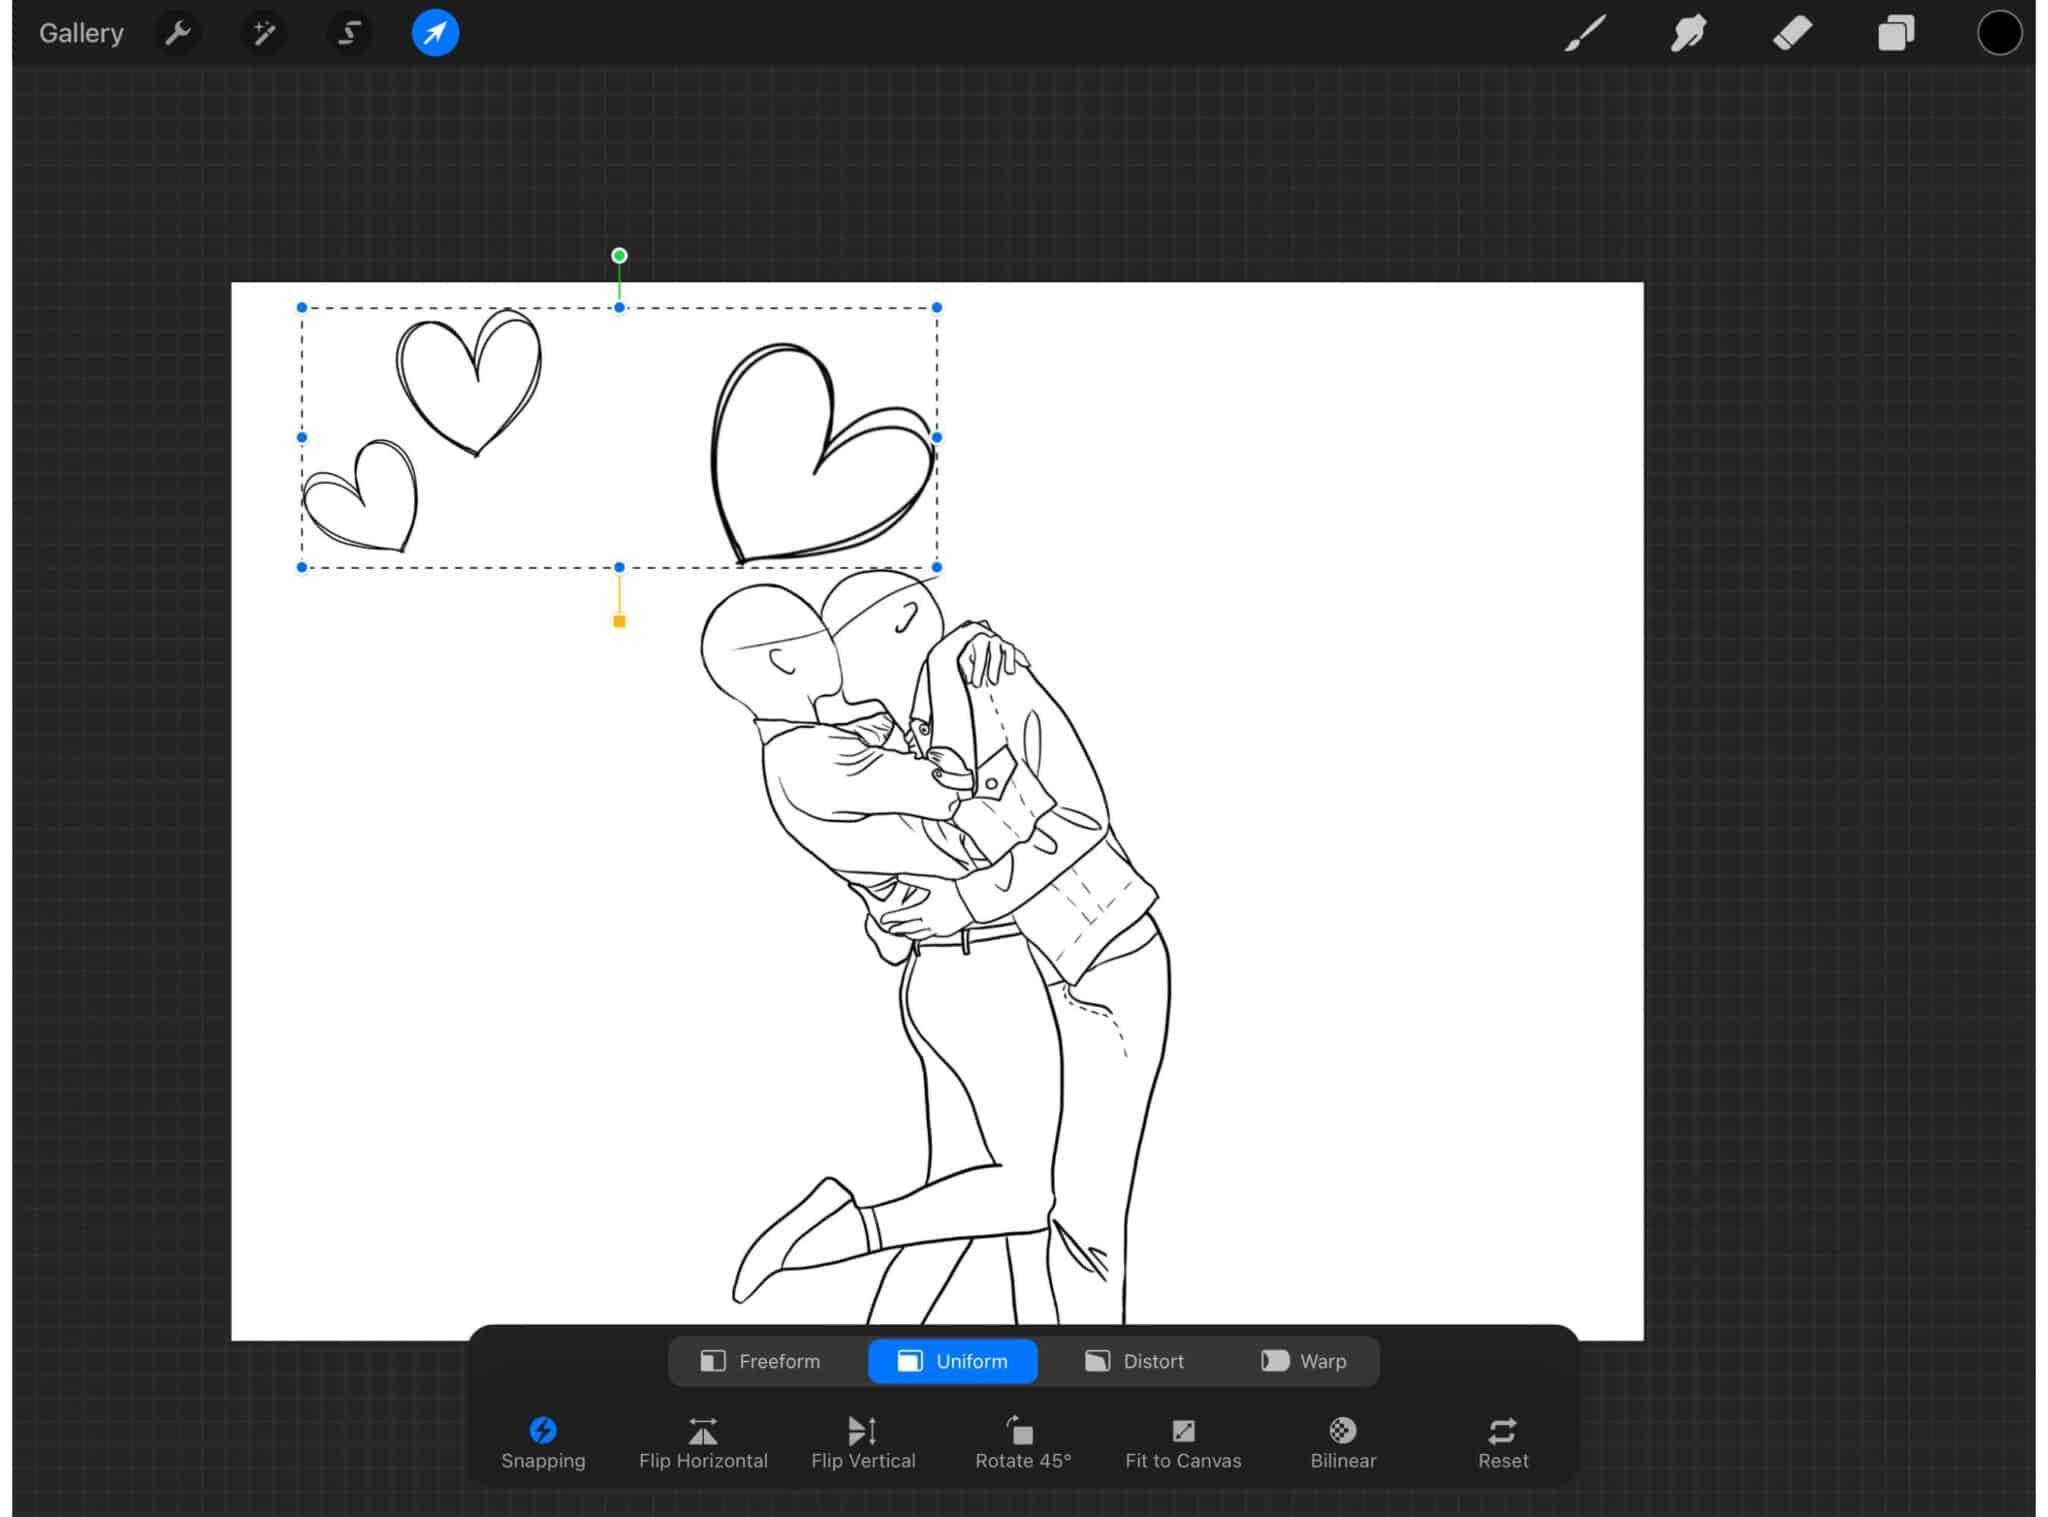This screenshot has height=1517, width=2048.
Task: Select the Smudge tool
Action: pos(1689,33)
